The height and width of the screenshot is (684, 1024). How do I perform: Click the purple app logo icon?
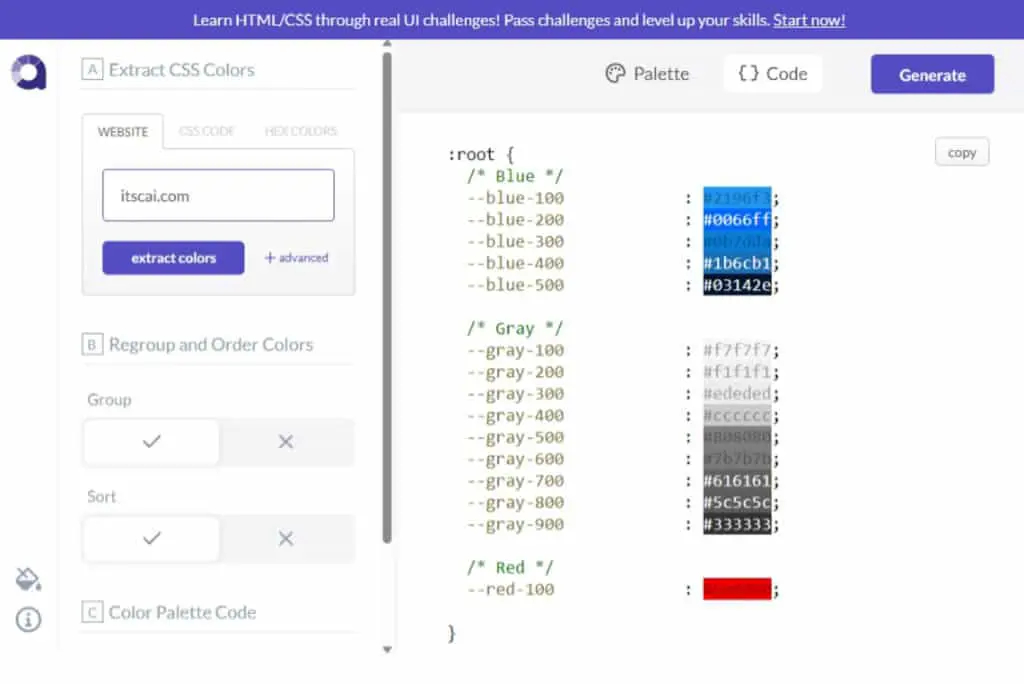[x=29, y=72]
